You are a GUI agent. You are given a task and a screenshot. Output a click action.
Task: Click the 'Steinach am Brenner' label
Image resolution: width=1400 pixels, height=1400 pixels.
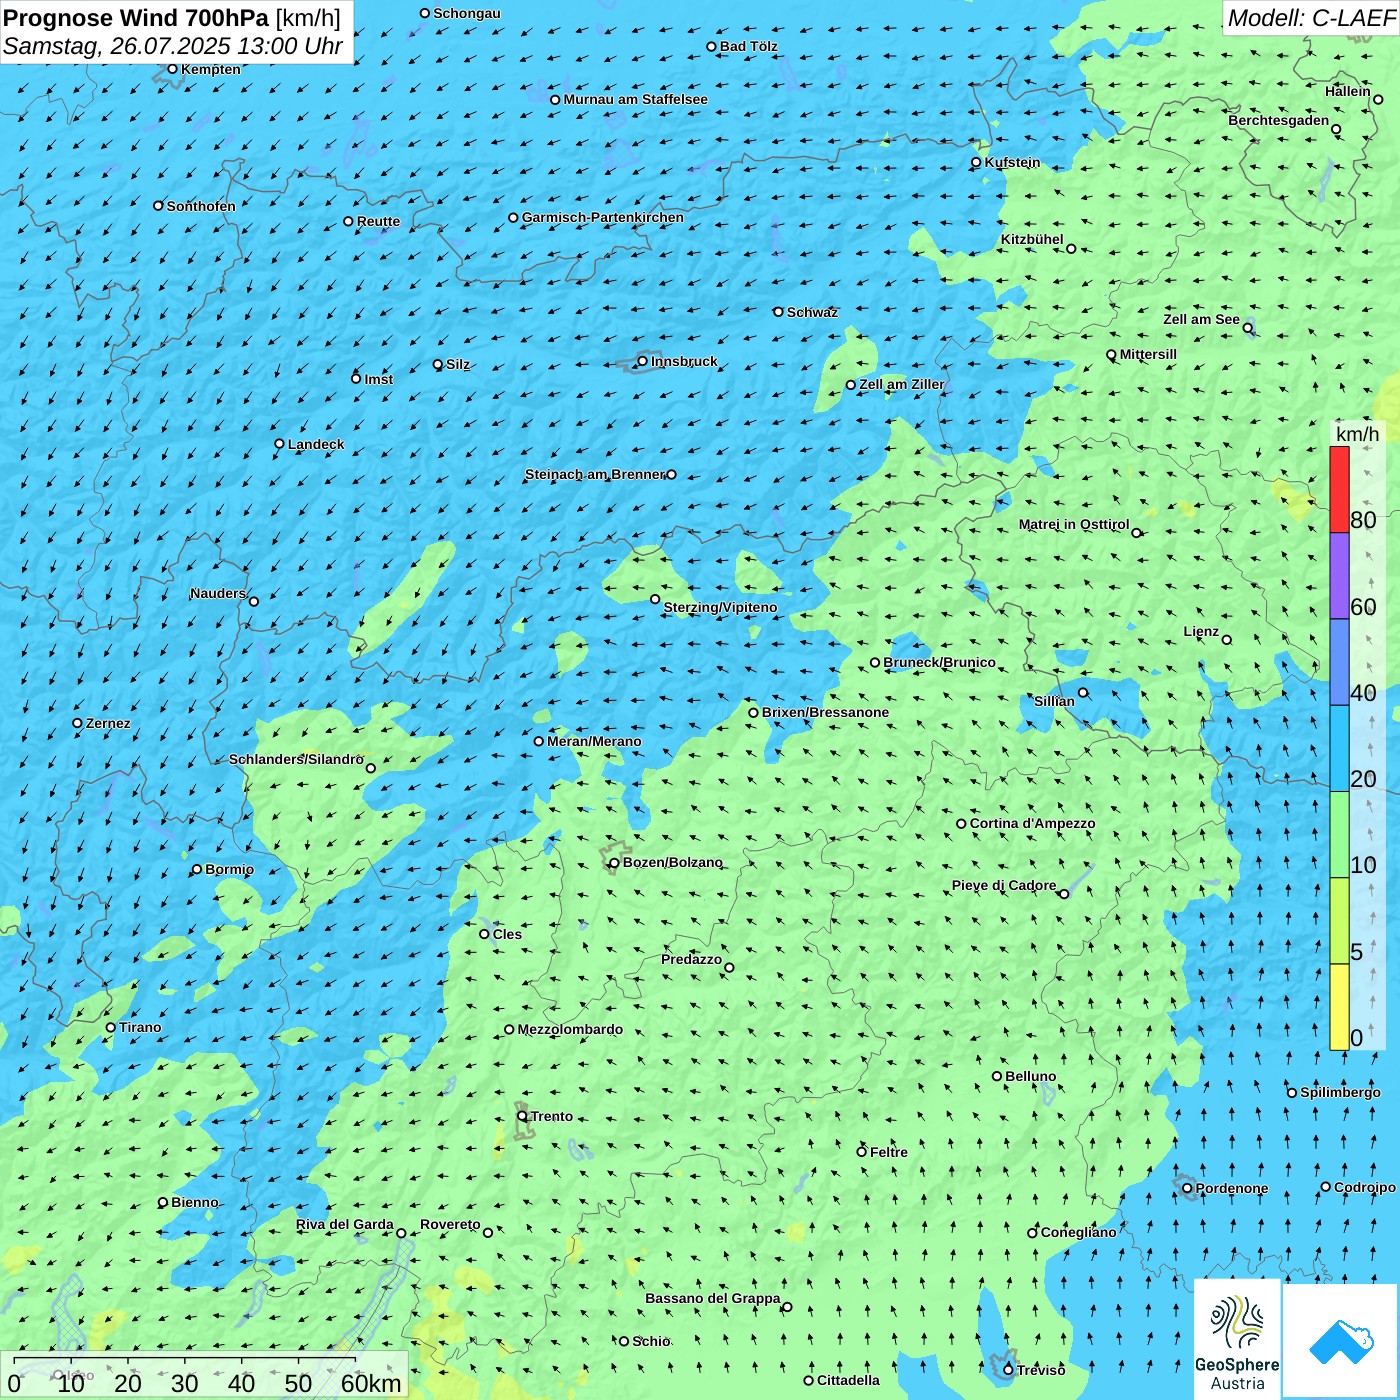click(x=595, y=474)
